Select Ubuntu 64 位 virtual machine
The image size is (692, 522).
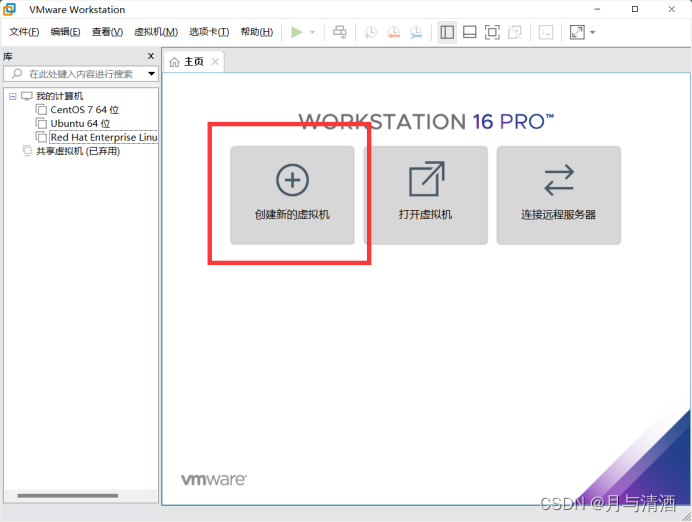point(80,124)
